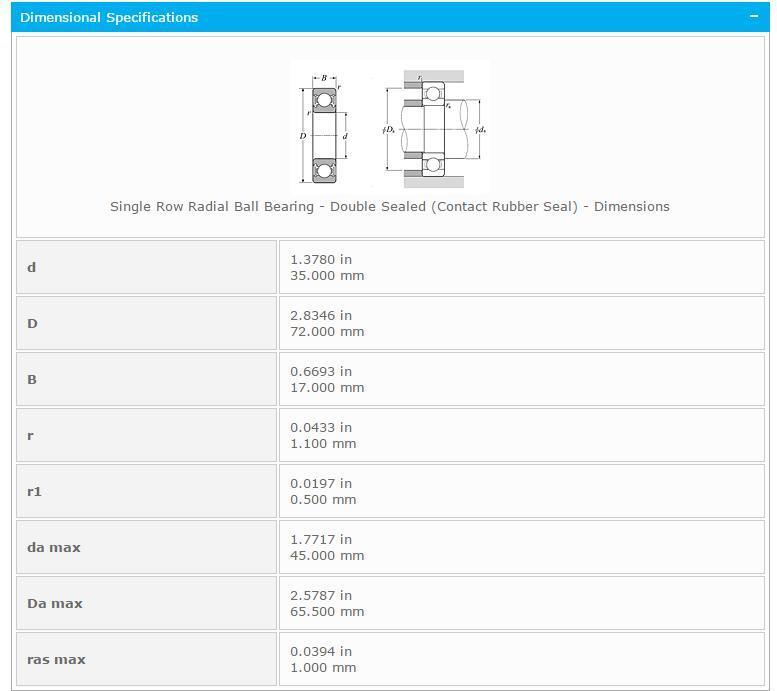777x691 pixels.
Task: Click the 'r1' row label
Action: pos(35,491)
